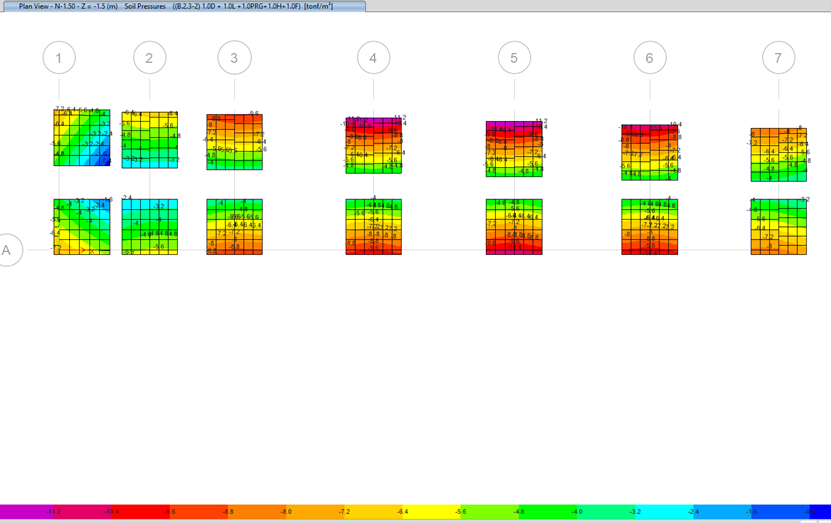
Task: Click grid line bubble 2
Action: [x=149, y=59]
